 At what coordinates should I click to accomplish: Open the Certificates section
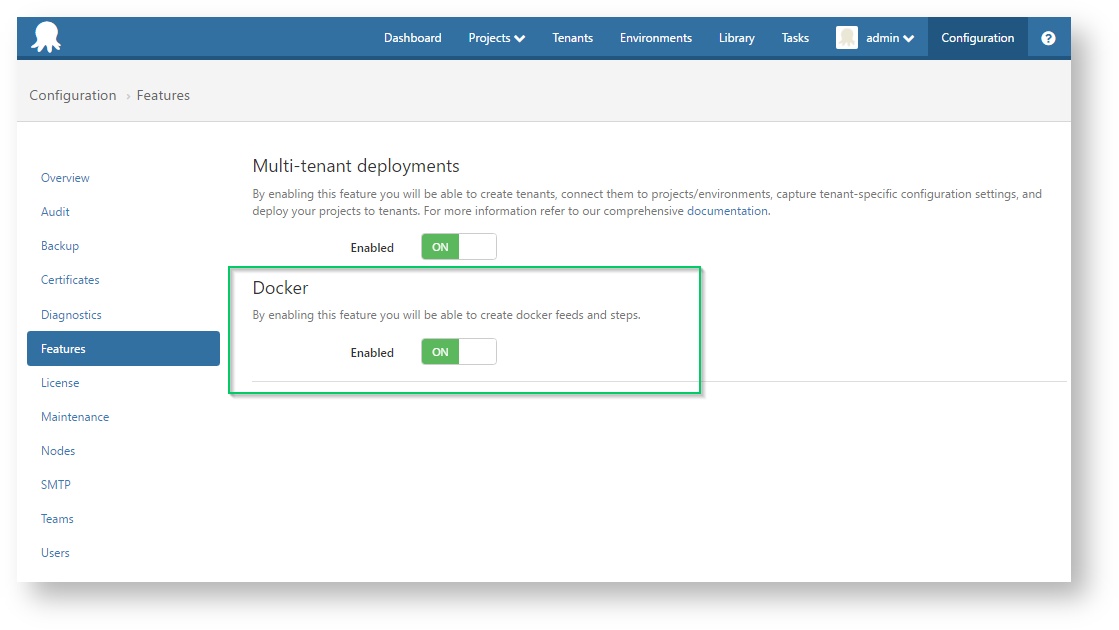click(70, 280)
